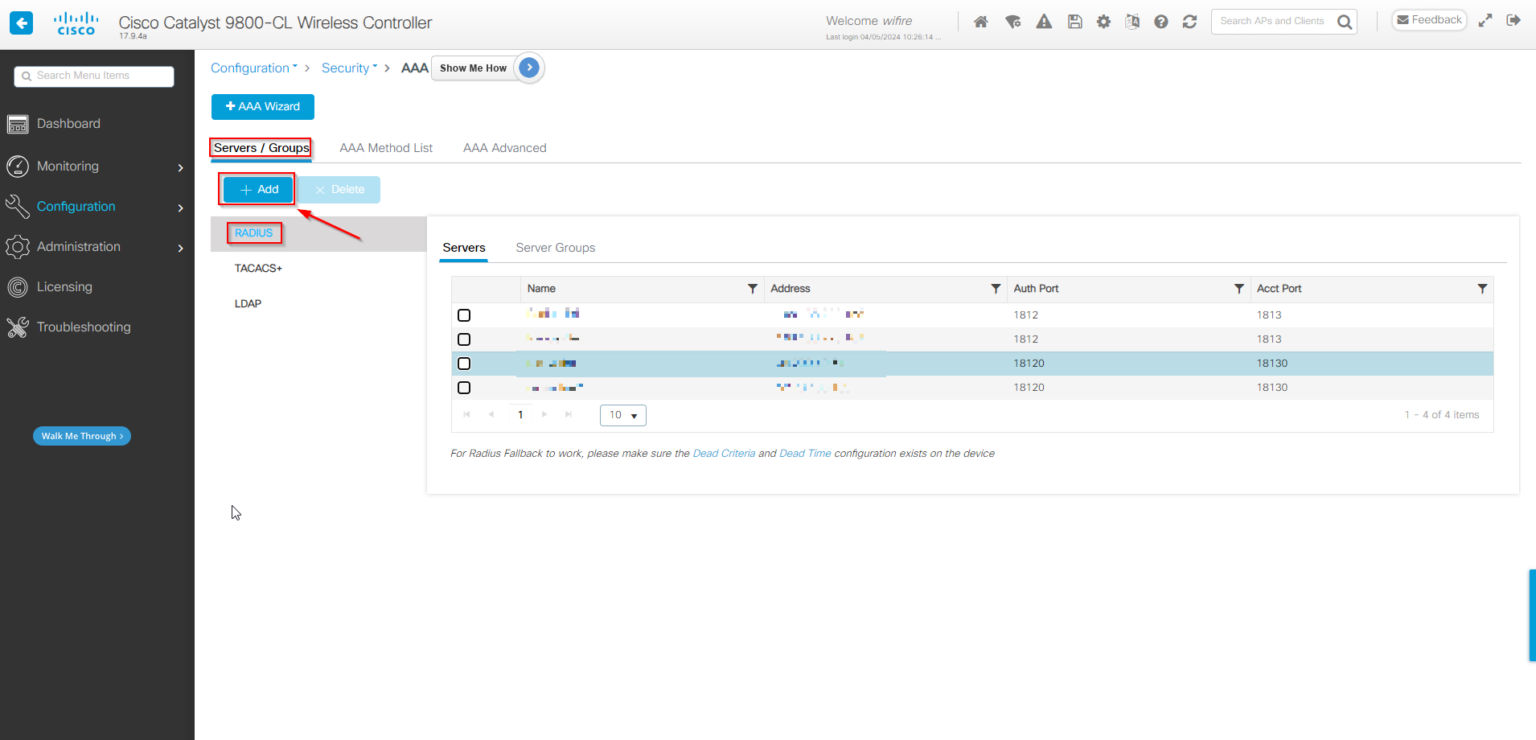Open the Dead Criteria configuration link

pos(724,453)
